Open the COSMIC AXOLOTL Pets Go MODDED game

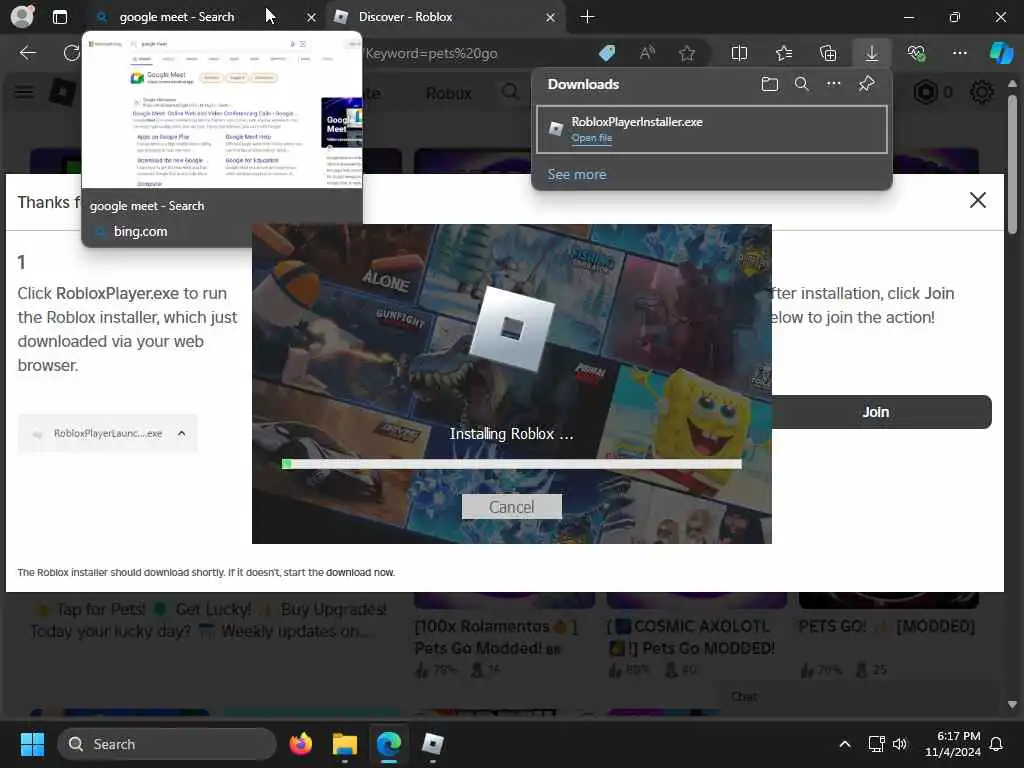[692, 637]
